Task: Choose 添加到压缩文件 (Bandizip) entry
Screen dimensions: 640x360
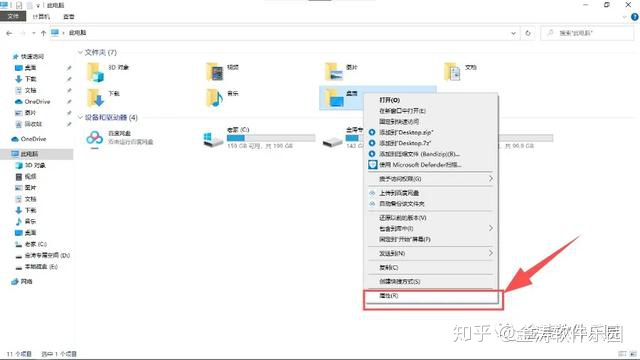Action: tap(431, 154)
